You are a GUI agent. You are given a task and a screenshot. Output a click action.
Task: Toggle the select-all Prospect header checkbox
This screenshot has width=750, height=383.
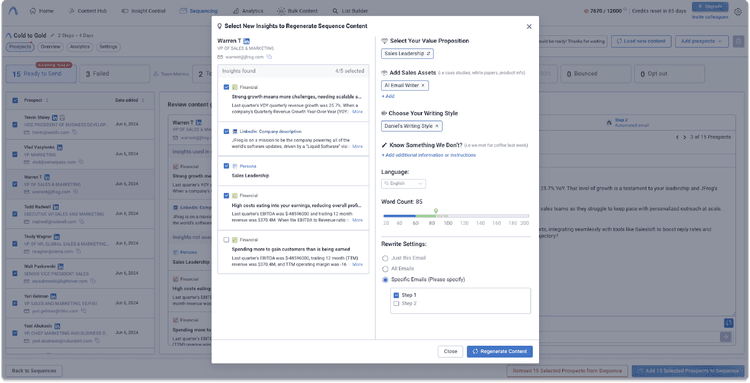(x=15, y=100)
